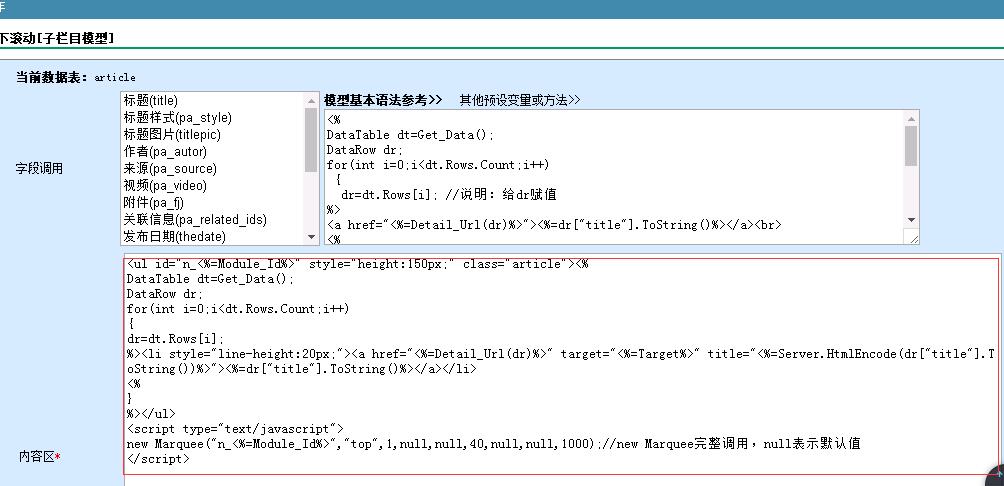This screenshot has height=486, width=1004.
Task: Open 模型基本语法参考>> link
Action: tap(383, 100)
